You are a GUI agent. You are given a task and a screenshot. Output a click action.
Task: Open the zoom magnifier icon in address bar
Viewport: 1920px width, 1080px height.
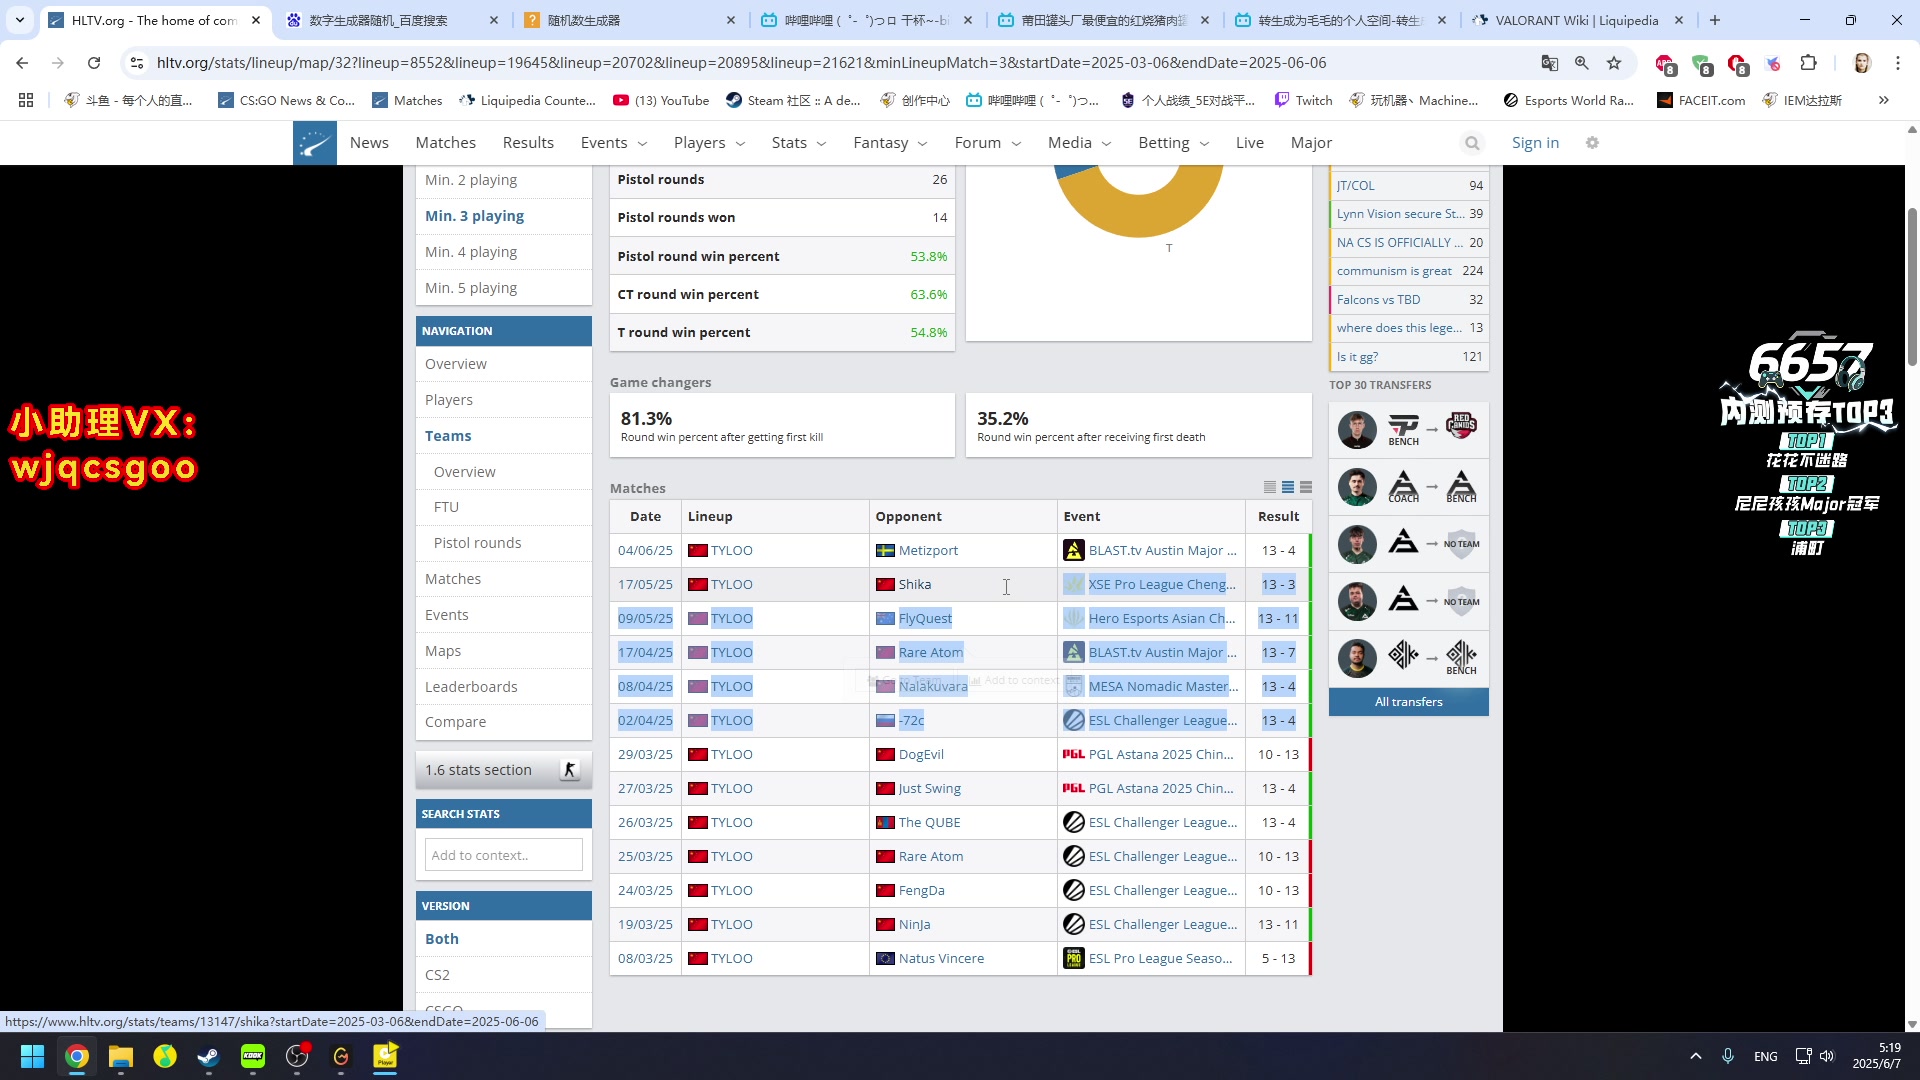pyautogui.click(x=1582, y=63)
